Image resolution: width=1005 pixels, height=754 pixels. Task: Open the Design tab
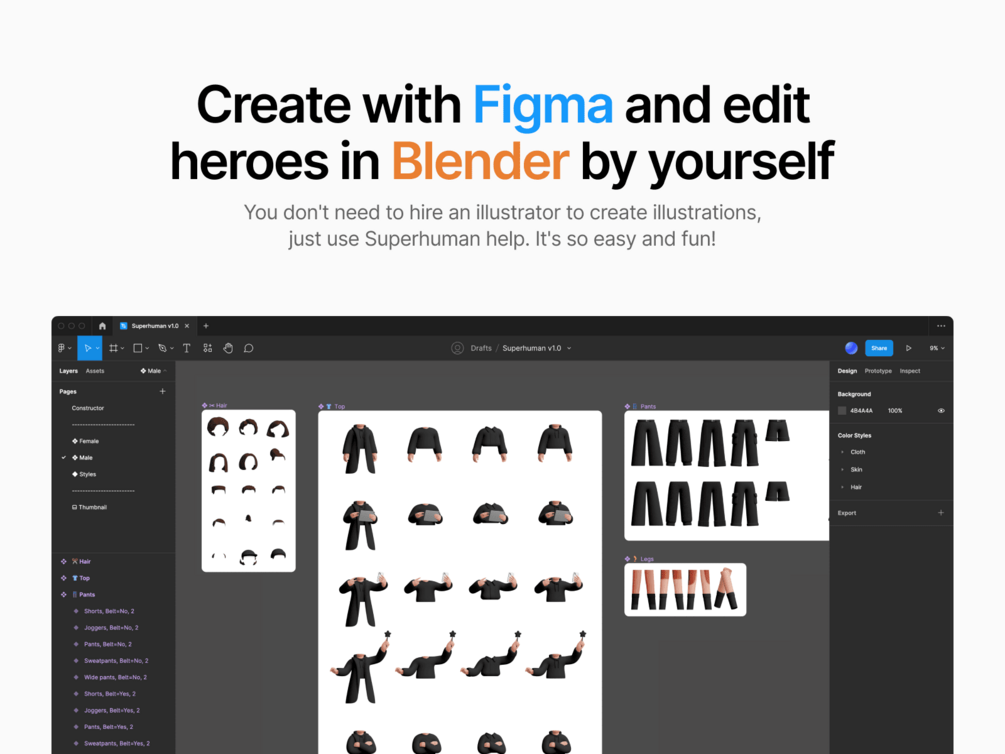pos(847,371)
